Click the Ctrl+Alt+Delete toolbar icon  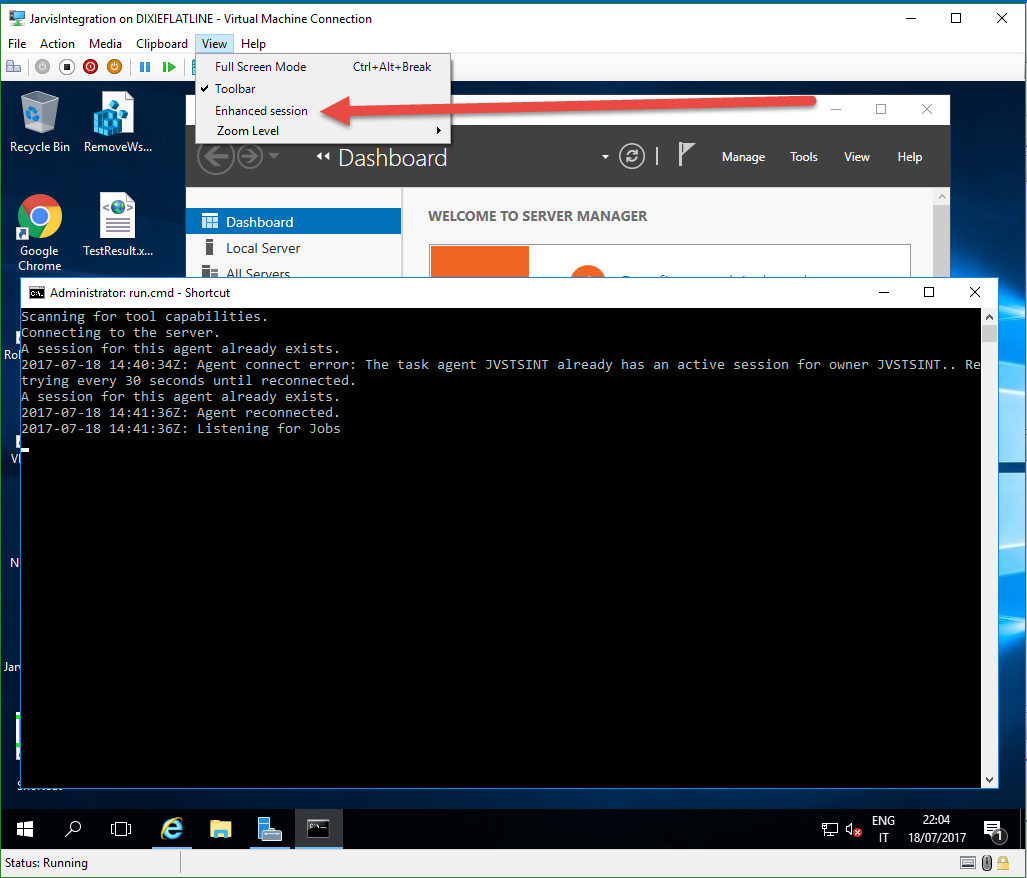tap(13, 67)
